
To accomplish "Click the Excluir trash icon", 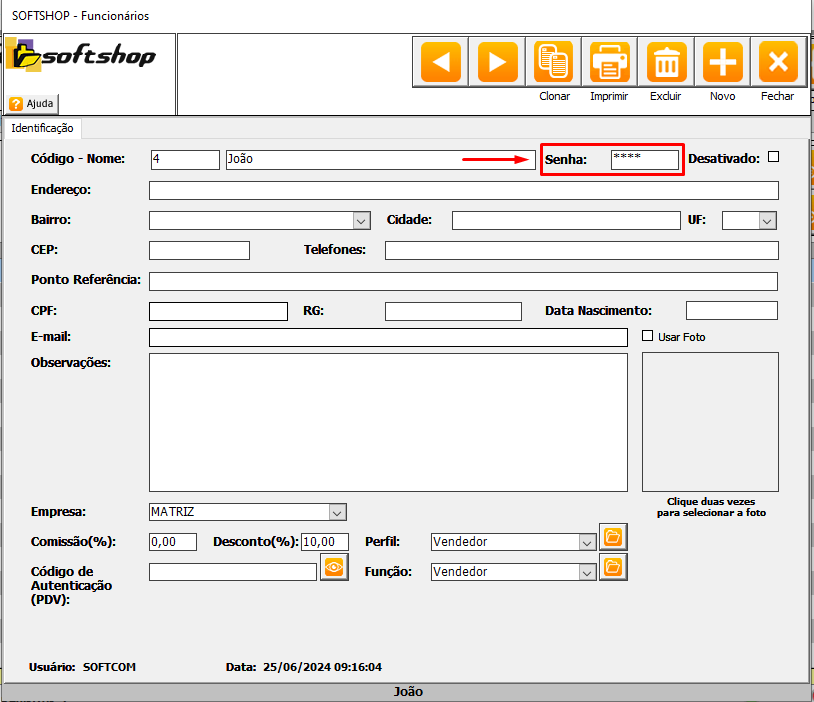I will pos(665,63).
